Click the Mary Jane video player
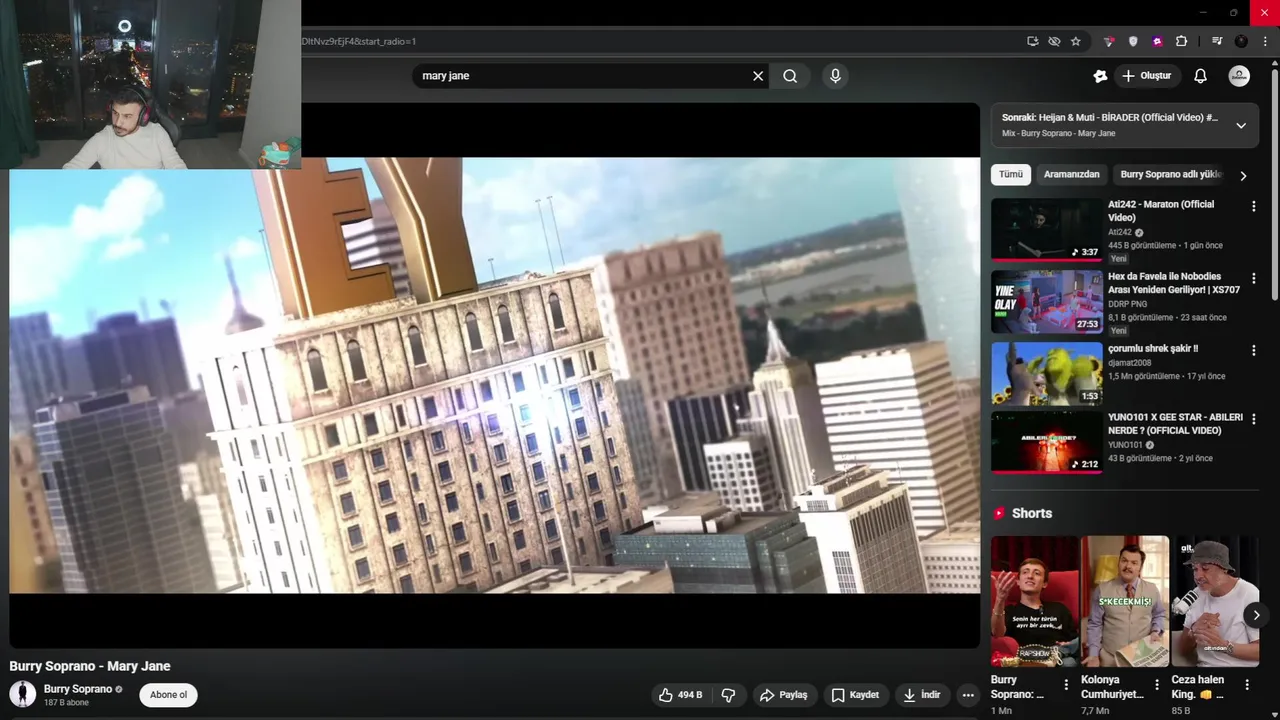Screen dimensions: 1280x720 coord(495,375)
